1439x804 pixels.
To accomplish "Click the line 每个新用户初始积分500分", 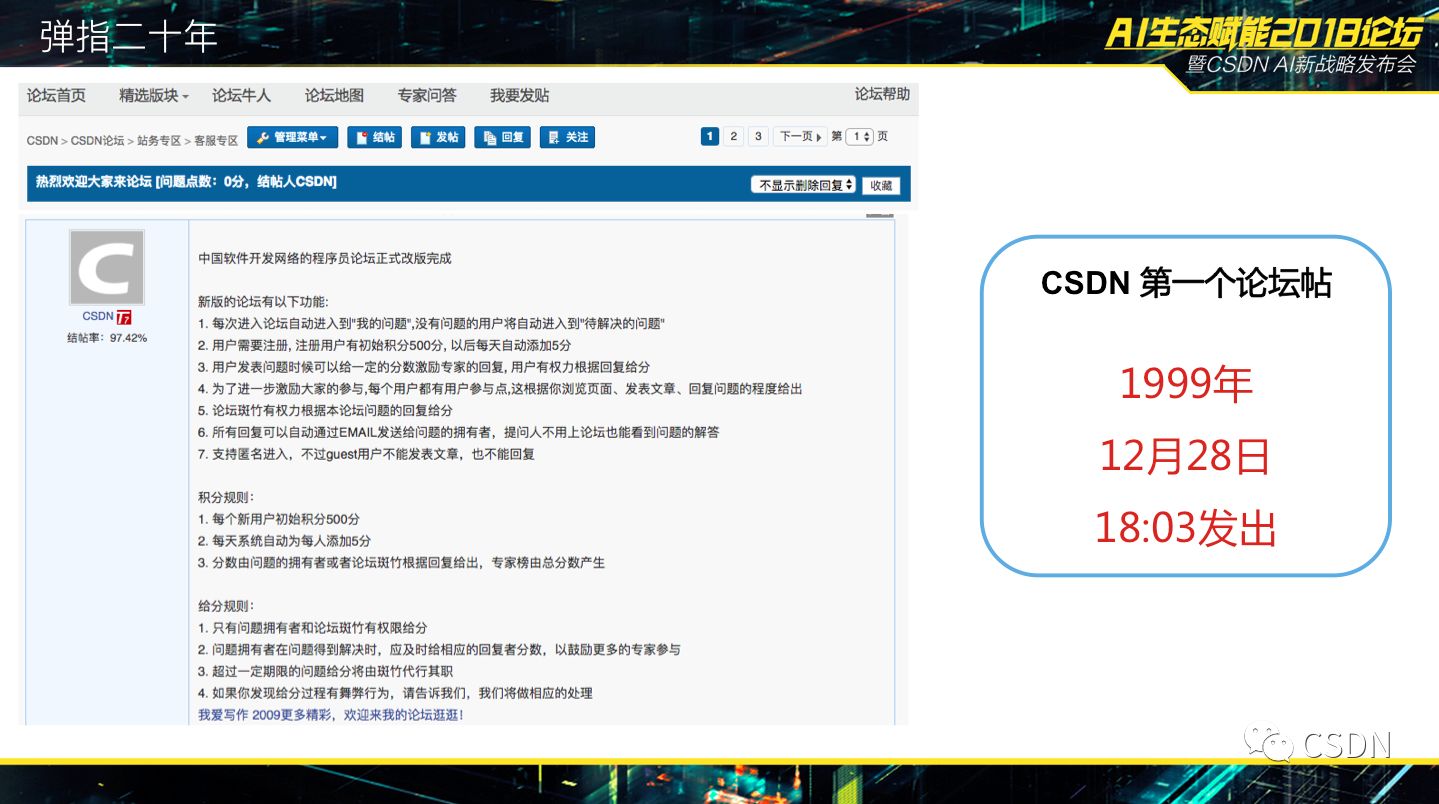I will (279, 519).
